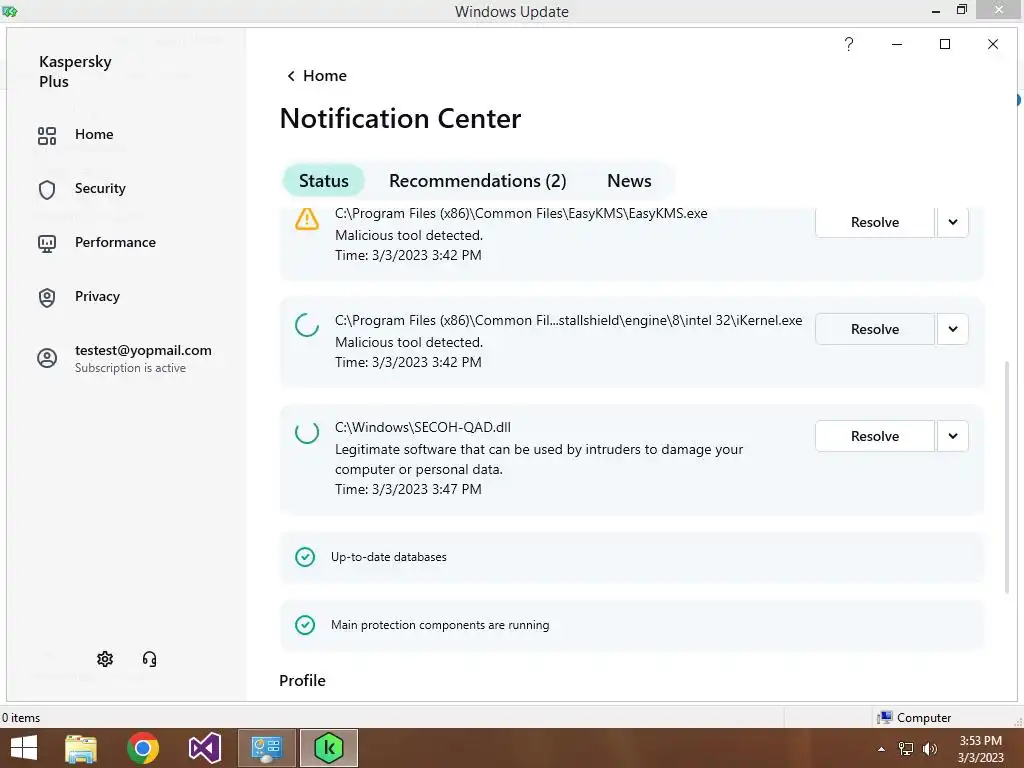Click the C:\Windows\SECOH-QAD.dll path text
Screen dimensions: 1024x768
tap(423, 428)
